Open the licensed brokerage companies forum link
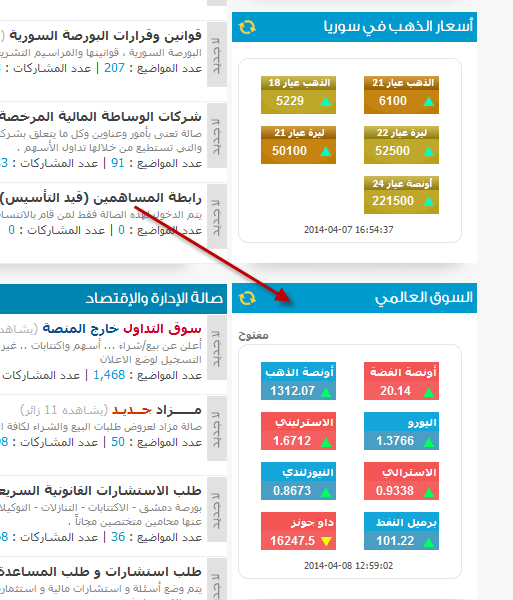The image size is (513, 600). point(101,117)
